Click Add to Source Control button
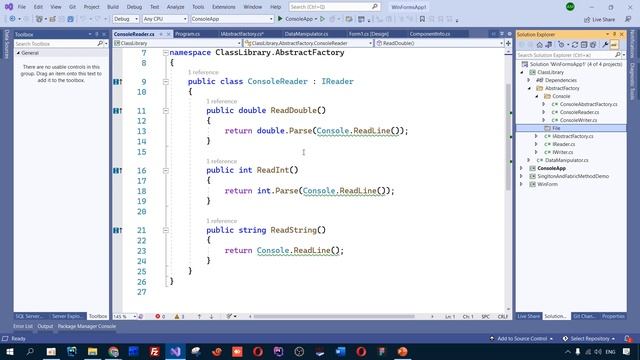This screenshot has height=360, width=640. [521, 338]
